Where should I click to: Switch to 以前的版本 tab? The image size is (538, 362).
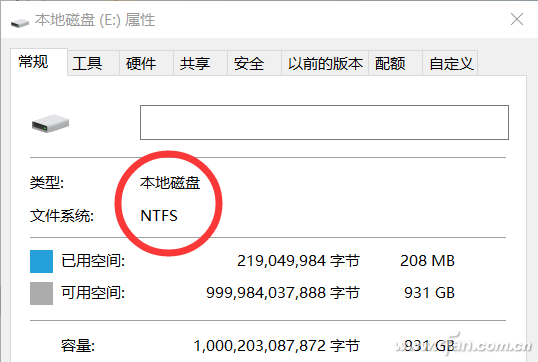pos(325,63)
